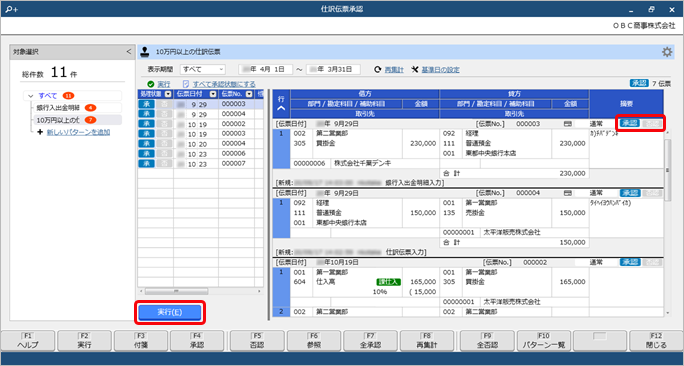Viewport: 684px width, 366px height.
Task: Click the voucher list horizontal scrollbar thumb
Action: 177,291
